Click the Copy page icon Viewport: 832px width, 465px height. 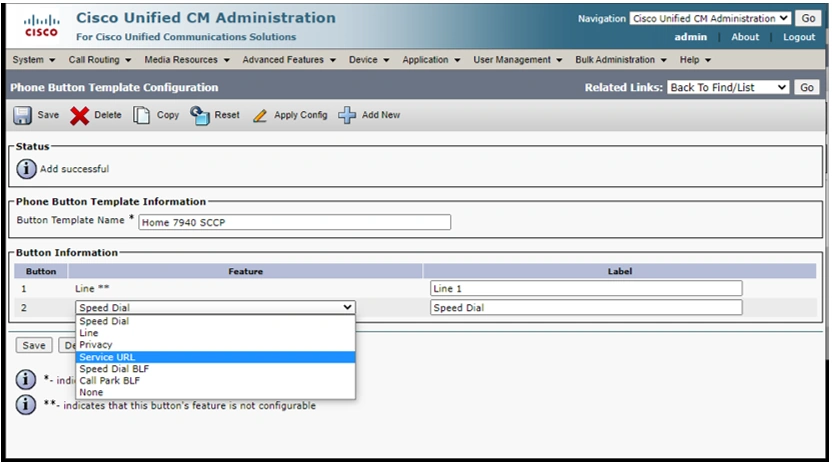141,115
